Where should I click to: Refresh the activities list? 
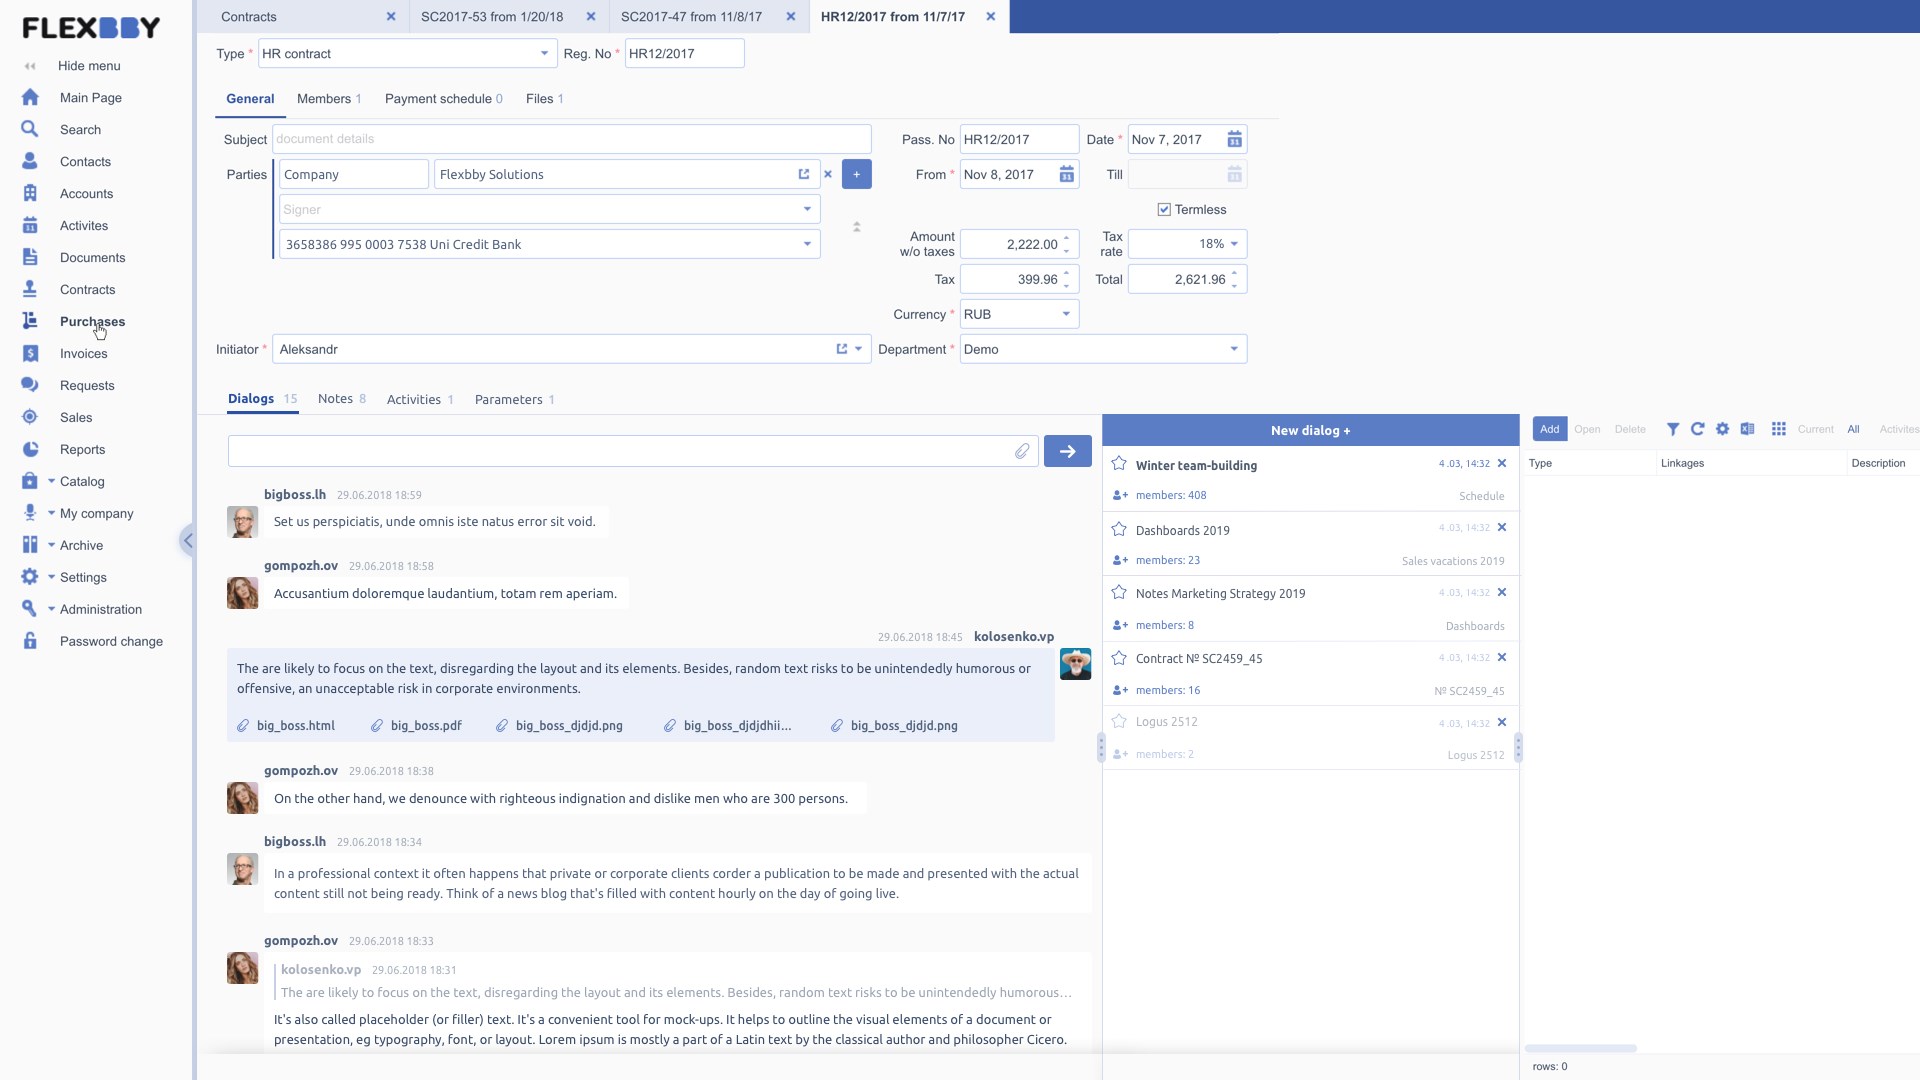coord(1697,429)
